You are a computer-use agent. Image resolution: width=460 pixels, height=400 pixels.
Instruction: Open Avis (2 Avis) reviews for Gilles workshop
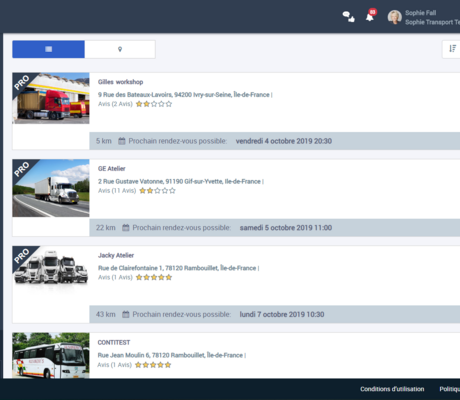pos(115,104)
